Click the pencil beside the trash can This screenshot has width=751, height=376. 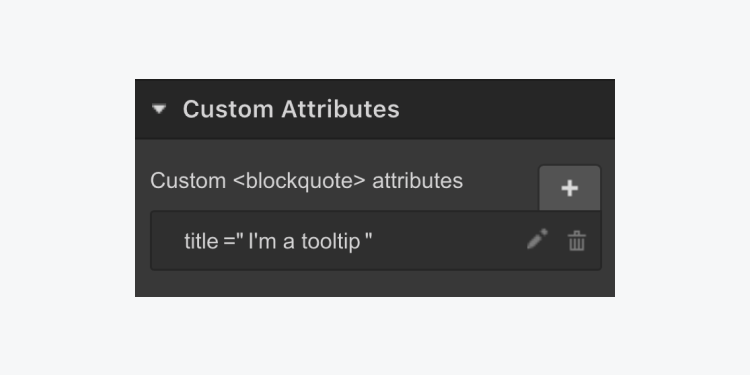point(537,239)
